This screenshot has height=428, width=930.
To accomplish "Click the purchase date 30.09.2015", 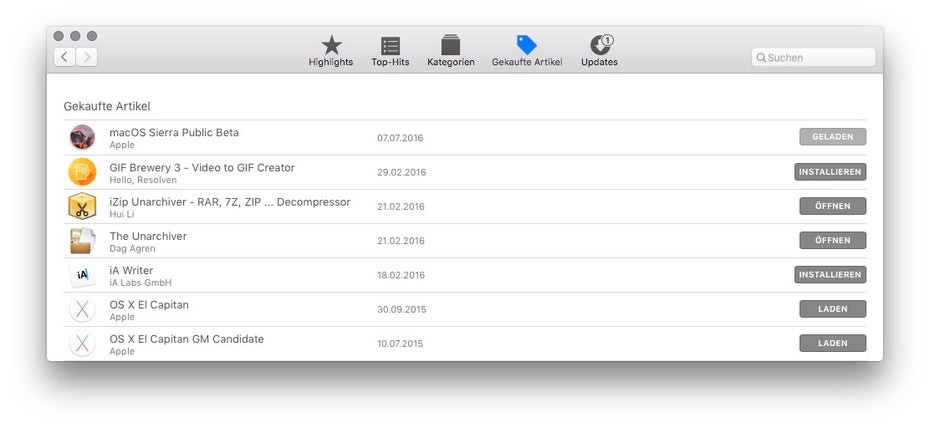I will [402, 309].
